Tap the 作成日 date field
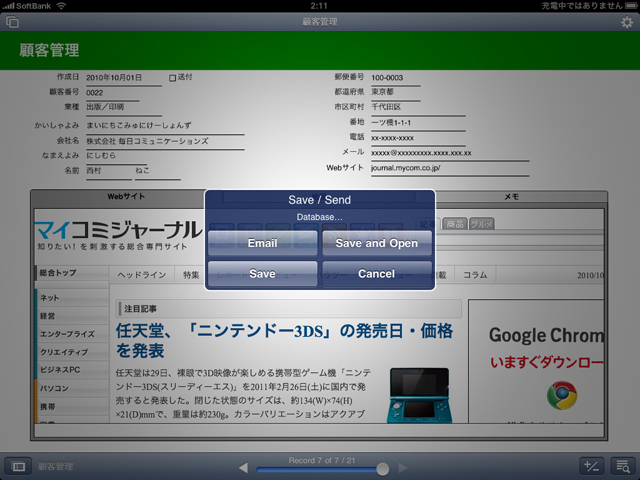 (x=124, y=78)
